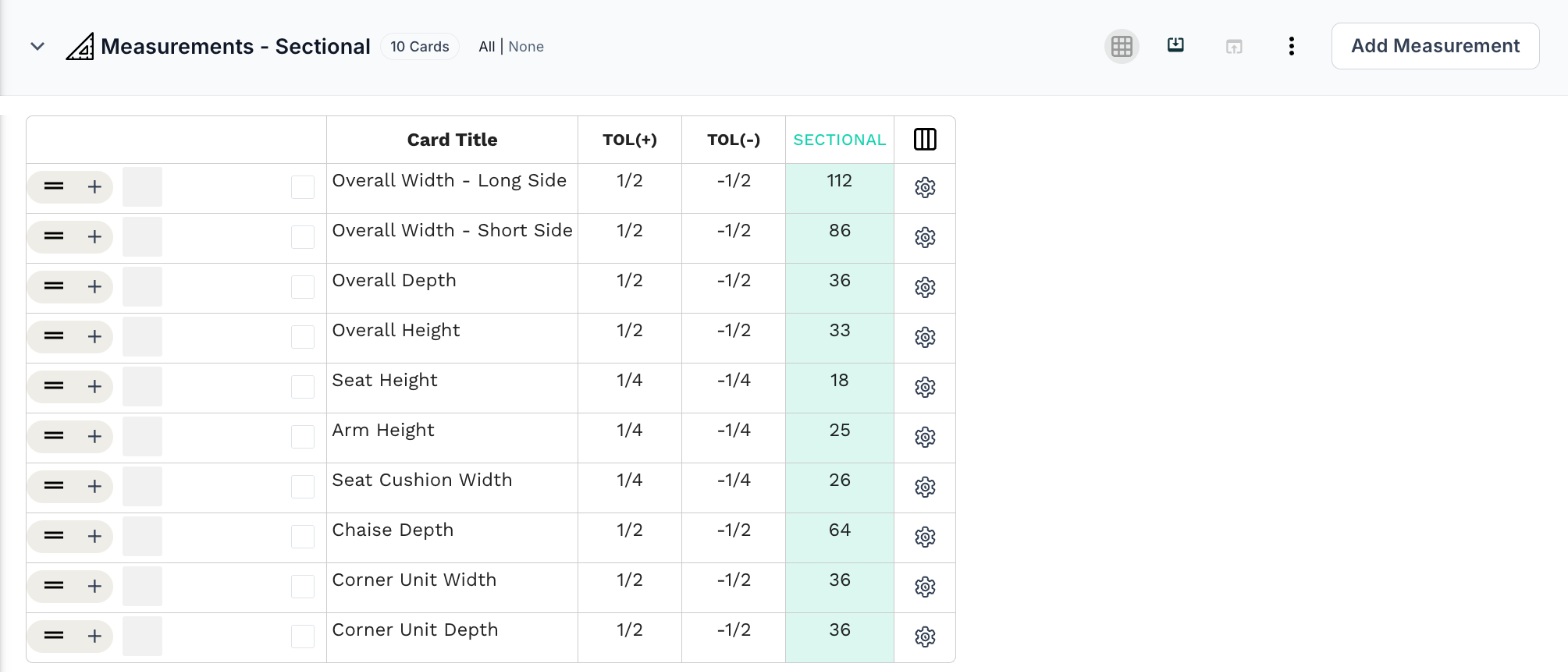Viewport: 1568px width, 672px height.
Task: Open settings gear for Chaise Depth row
Action: [x=925, y=538]
